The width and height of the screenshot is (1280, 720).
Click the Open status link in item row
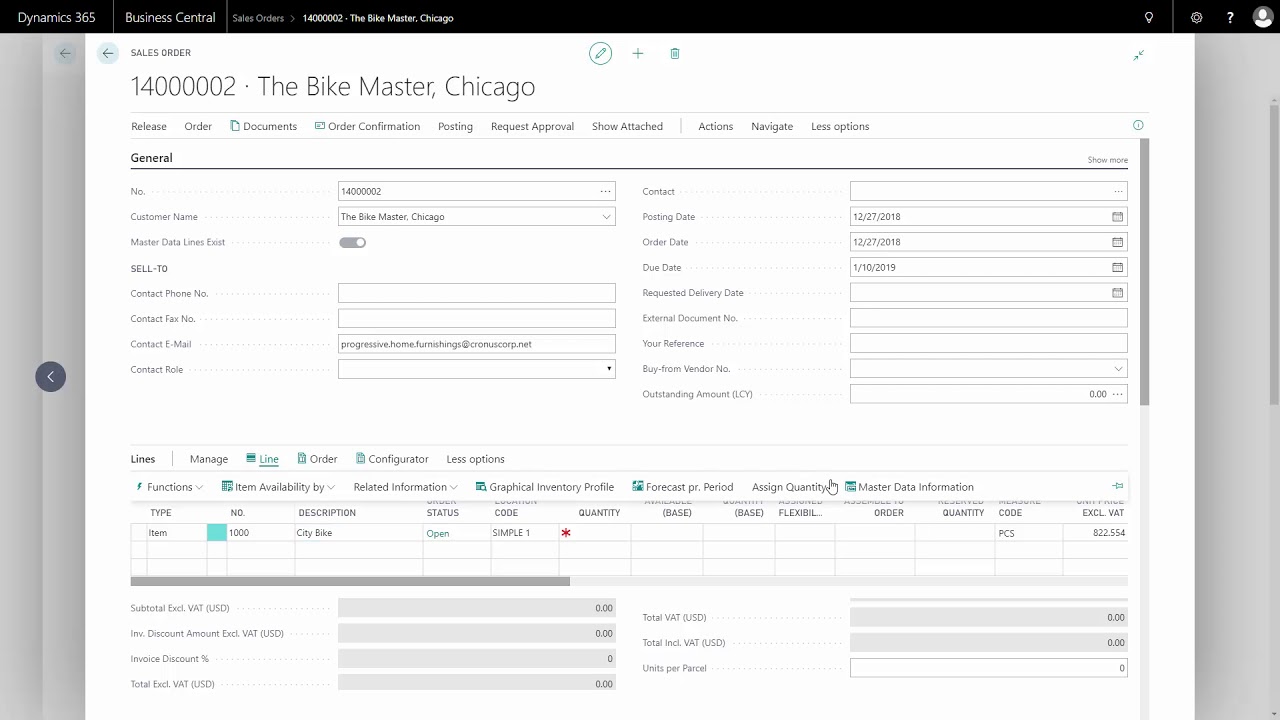[x=438, y=534]
